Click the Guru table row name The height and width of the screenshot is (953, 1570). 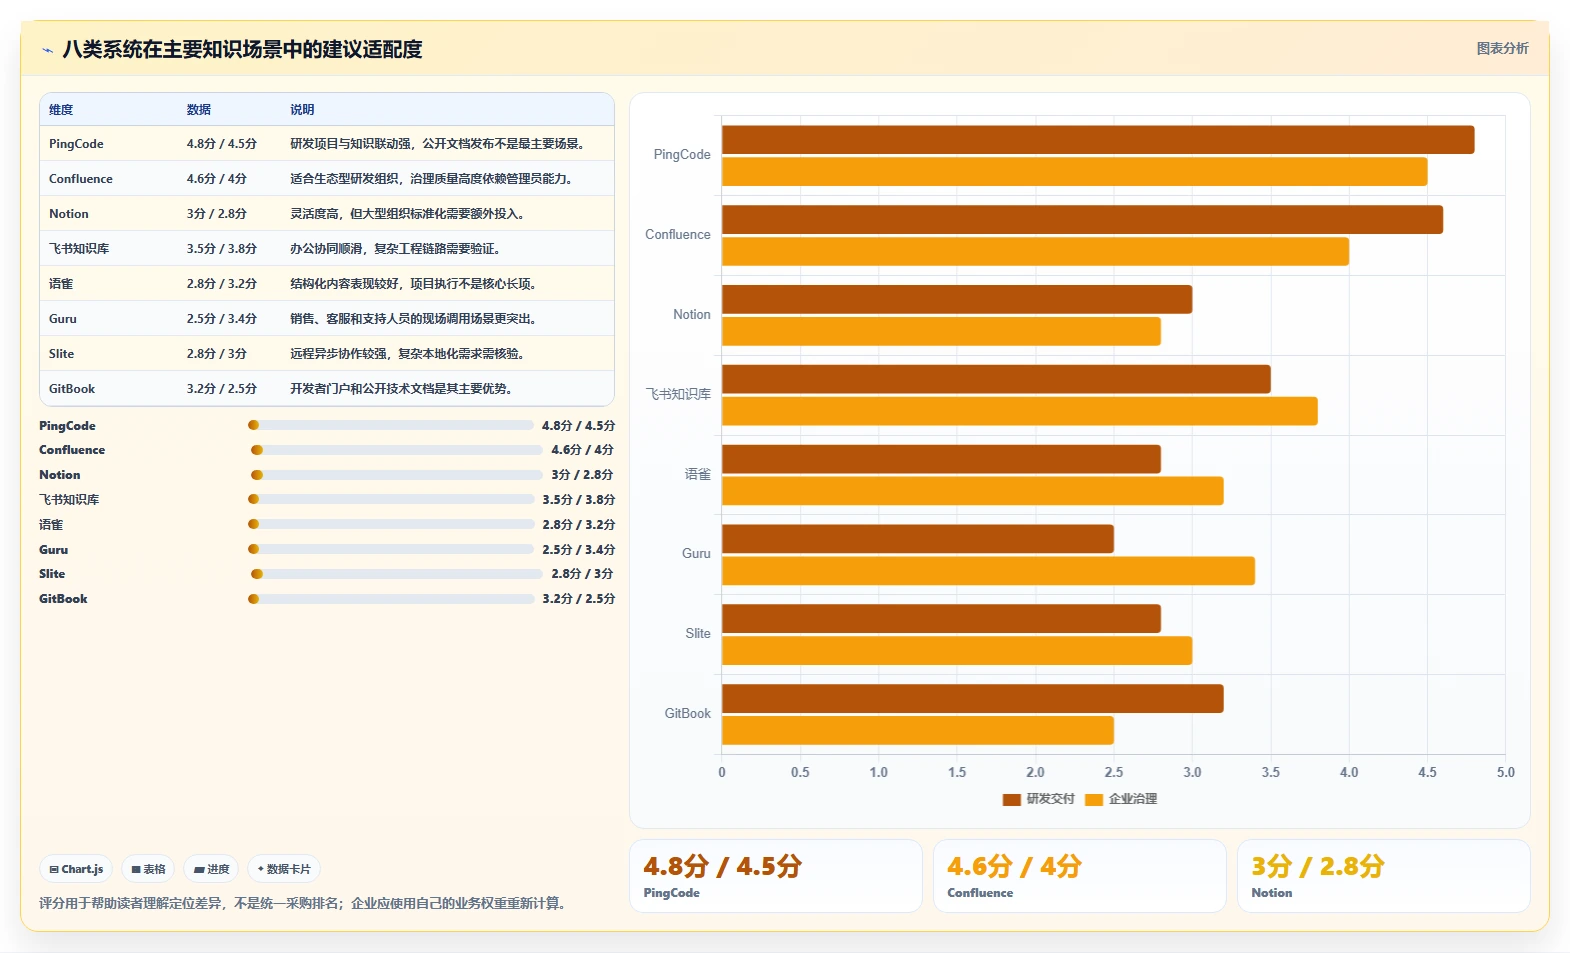(63, 319)
